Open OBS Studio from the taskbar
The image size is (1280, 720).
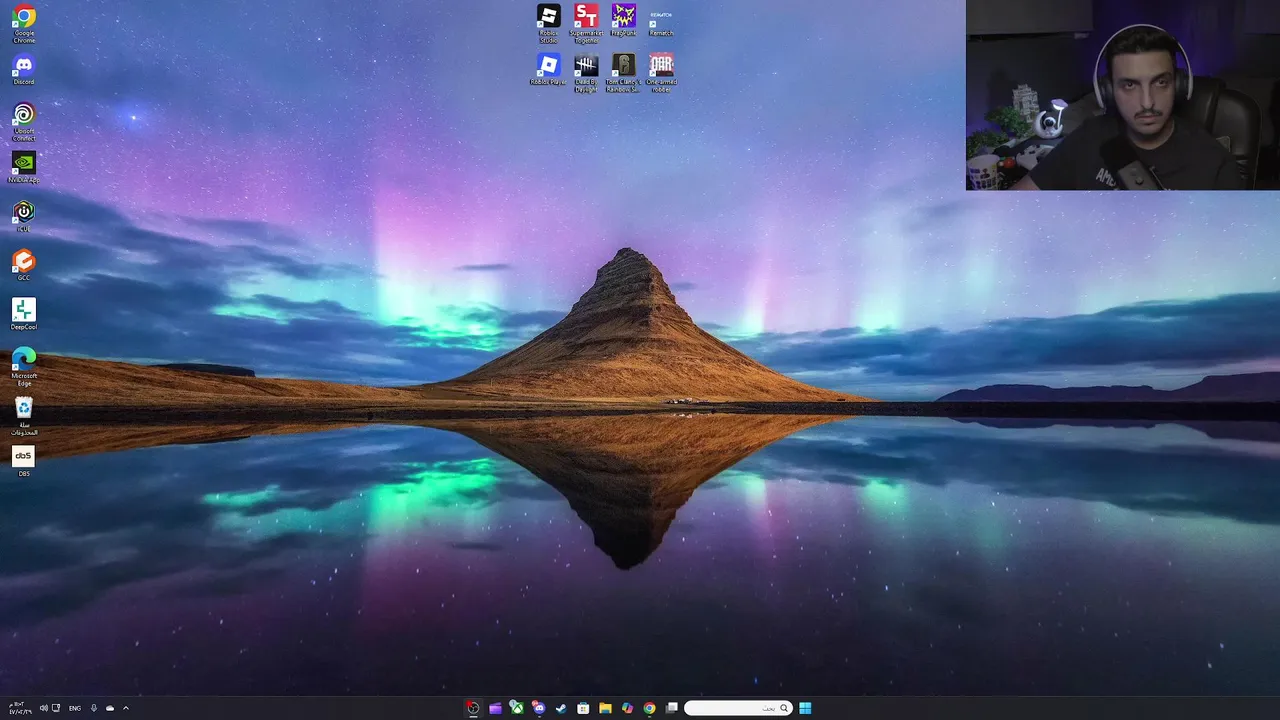[x=473, y=708]
